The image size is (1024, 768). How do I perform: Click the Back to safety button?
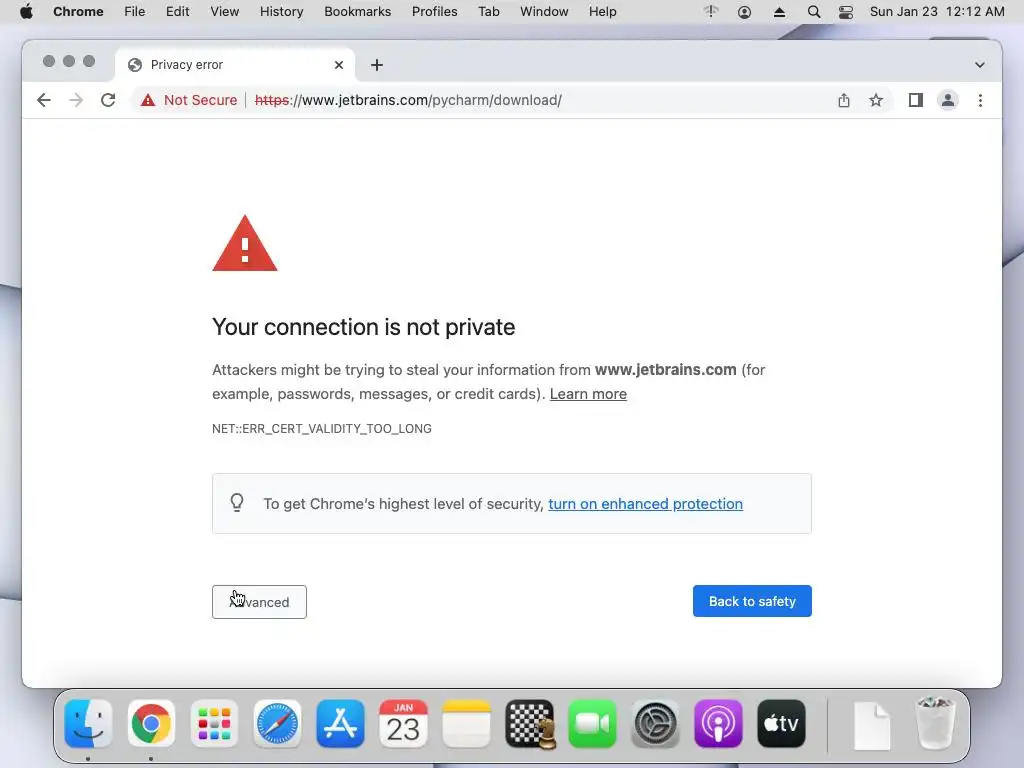pyautogui.click(x=752, y=601)
